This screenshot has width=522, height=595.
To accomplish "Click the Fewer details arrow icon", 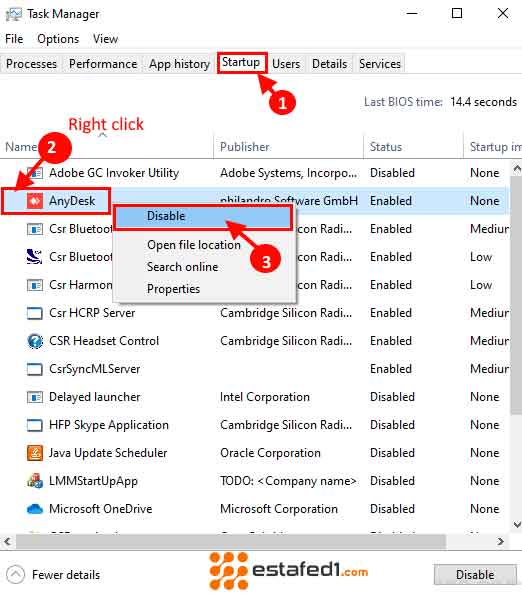I will [16, 575].
